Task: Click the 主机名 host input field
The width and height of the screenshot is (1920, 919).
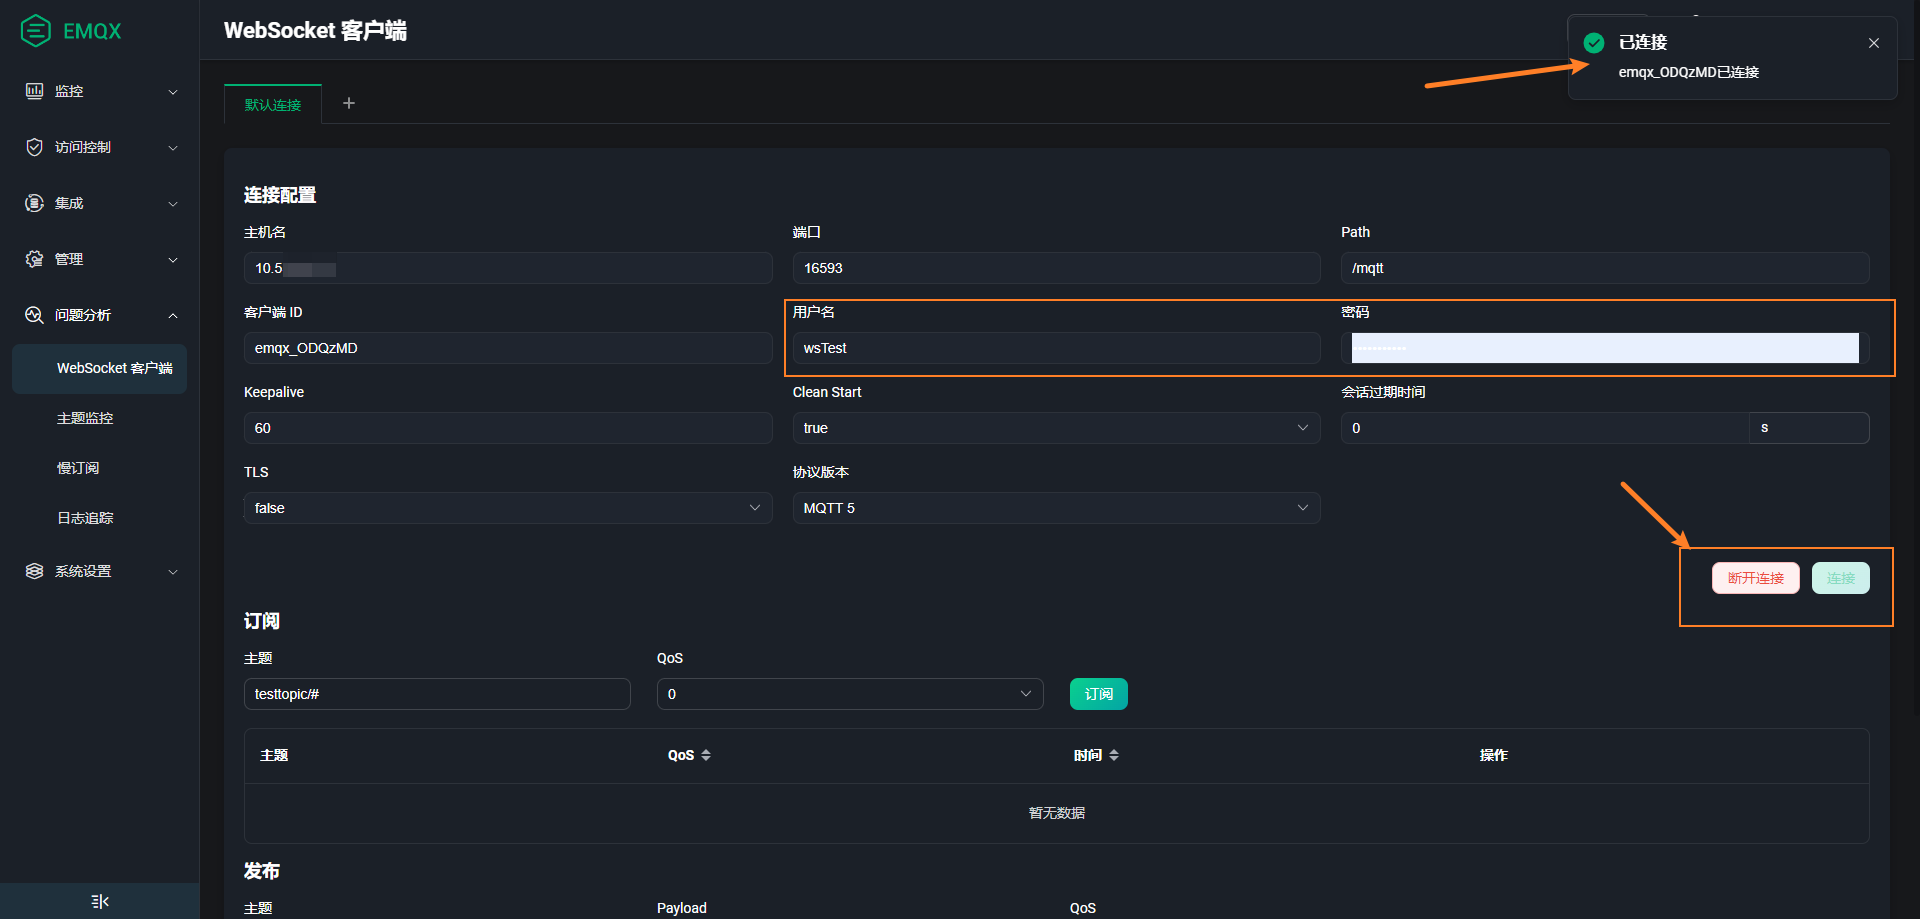Action: [x=508, y=268]
